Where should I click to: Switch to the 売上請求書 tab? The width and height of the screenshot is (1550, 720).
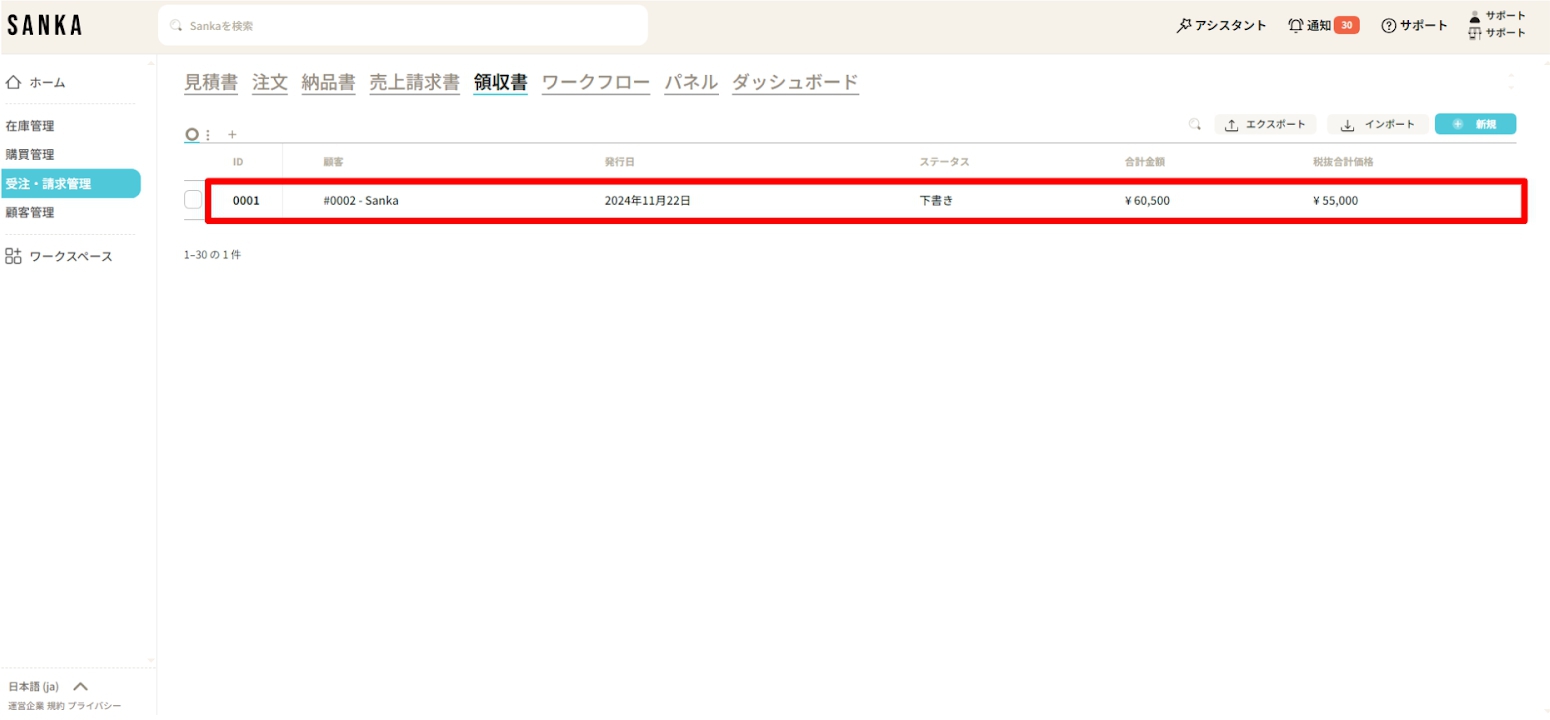415,82
